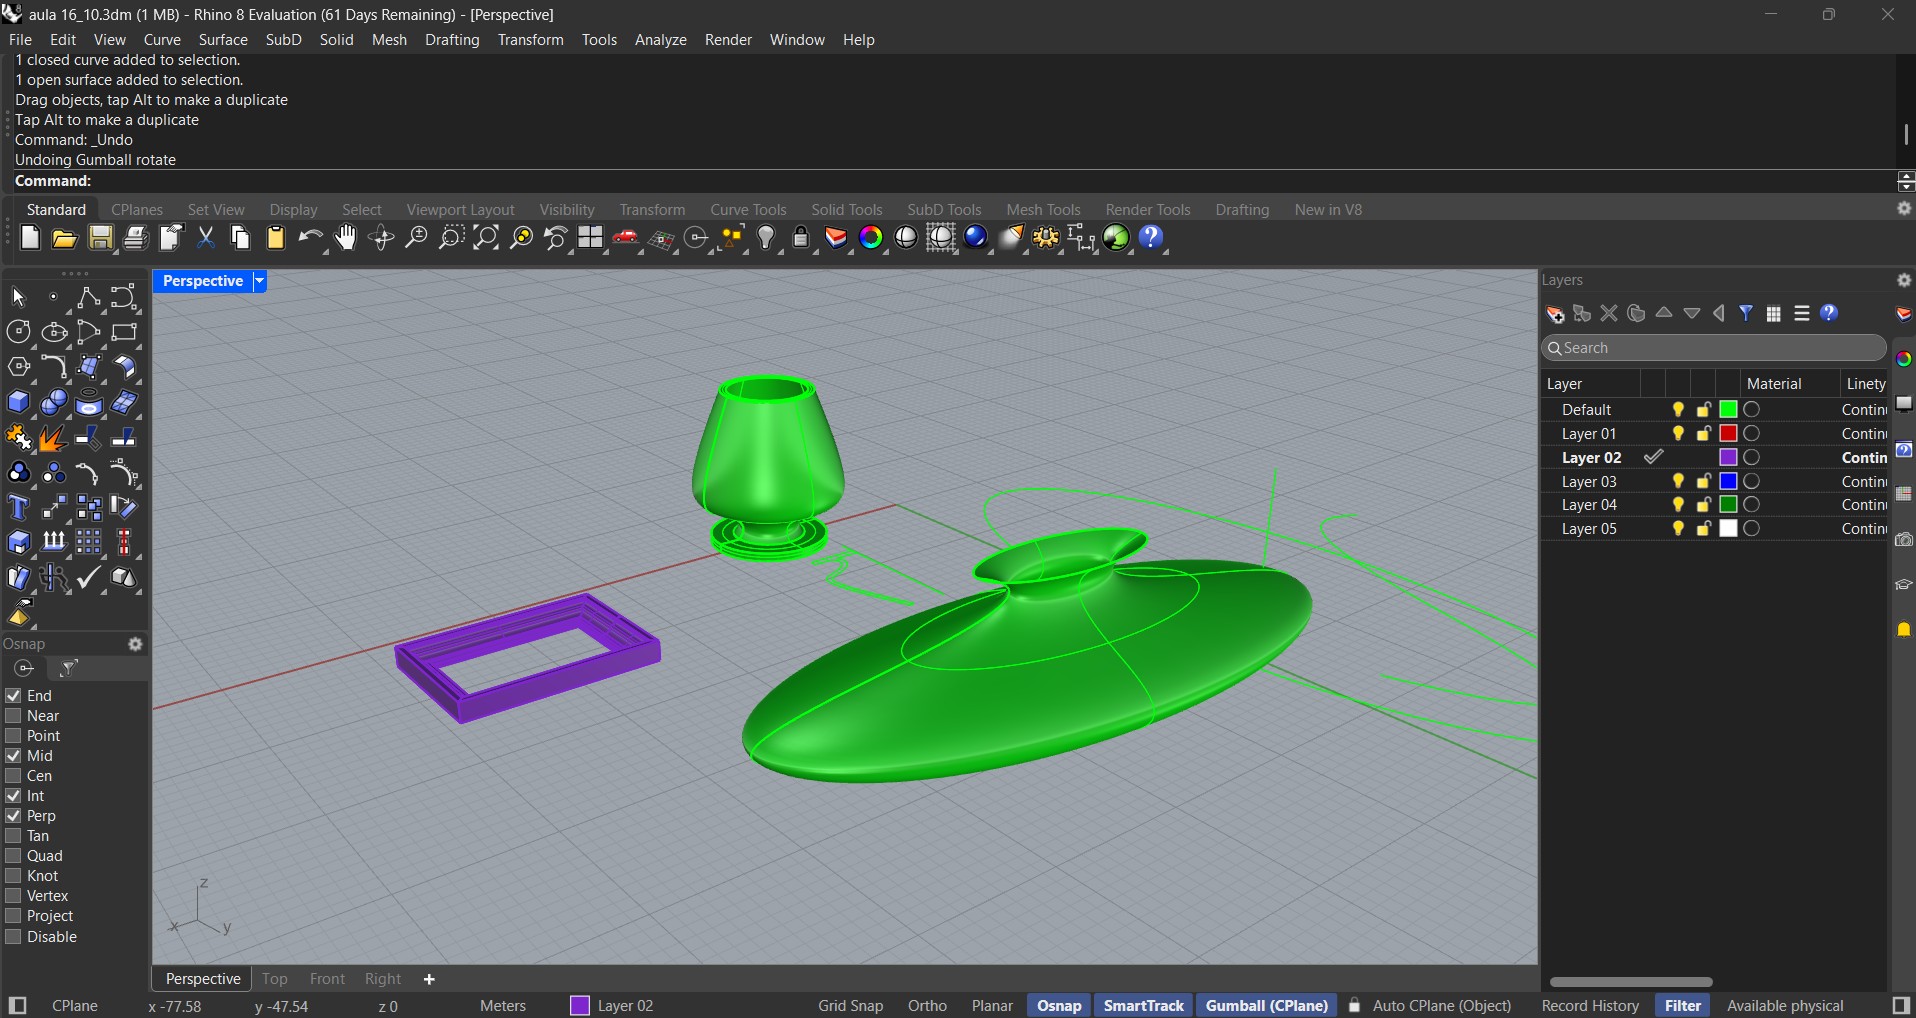
Task: Open the Layers panel hamburger menu
Action: pyautogui.click(x=1801, y=313)
